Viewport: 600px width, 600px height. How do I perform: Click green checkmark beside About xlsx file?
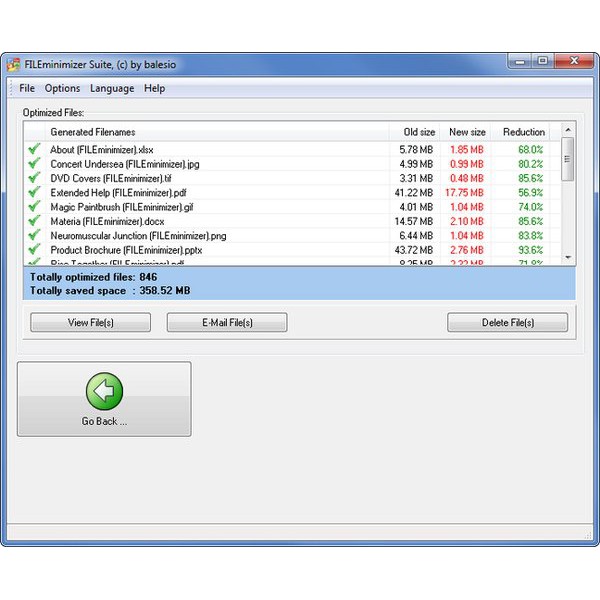[34, 149]
